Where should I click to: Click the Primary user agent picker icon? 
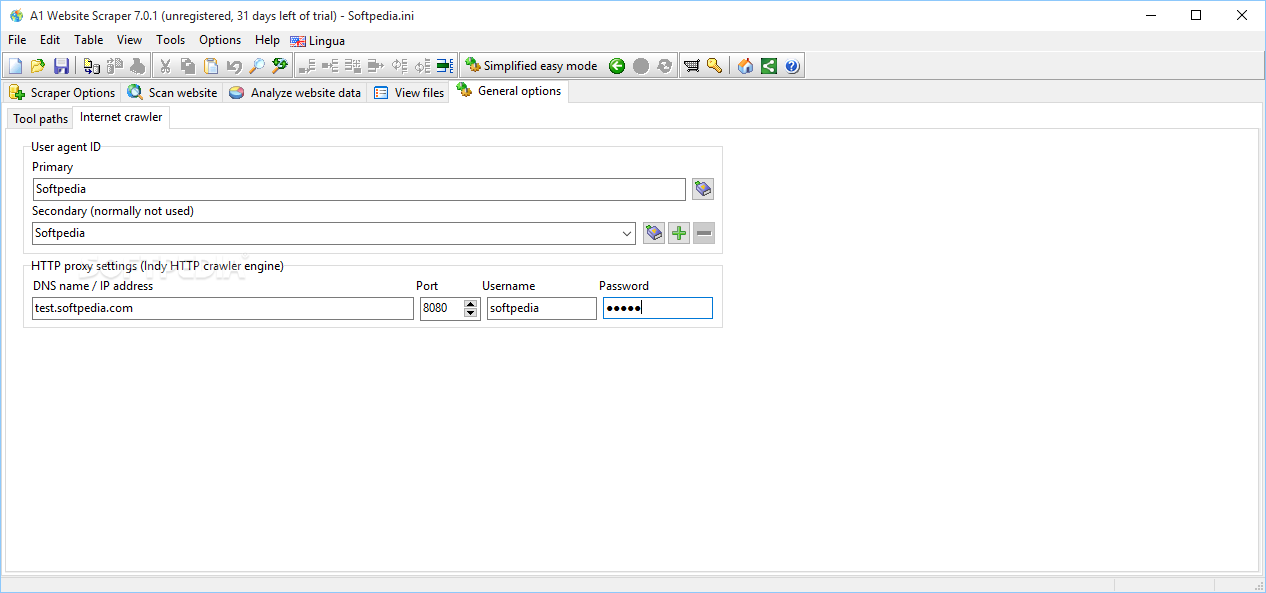pos(703,189)
